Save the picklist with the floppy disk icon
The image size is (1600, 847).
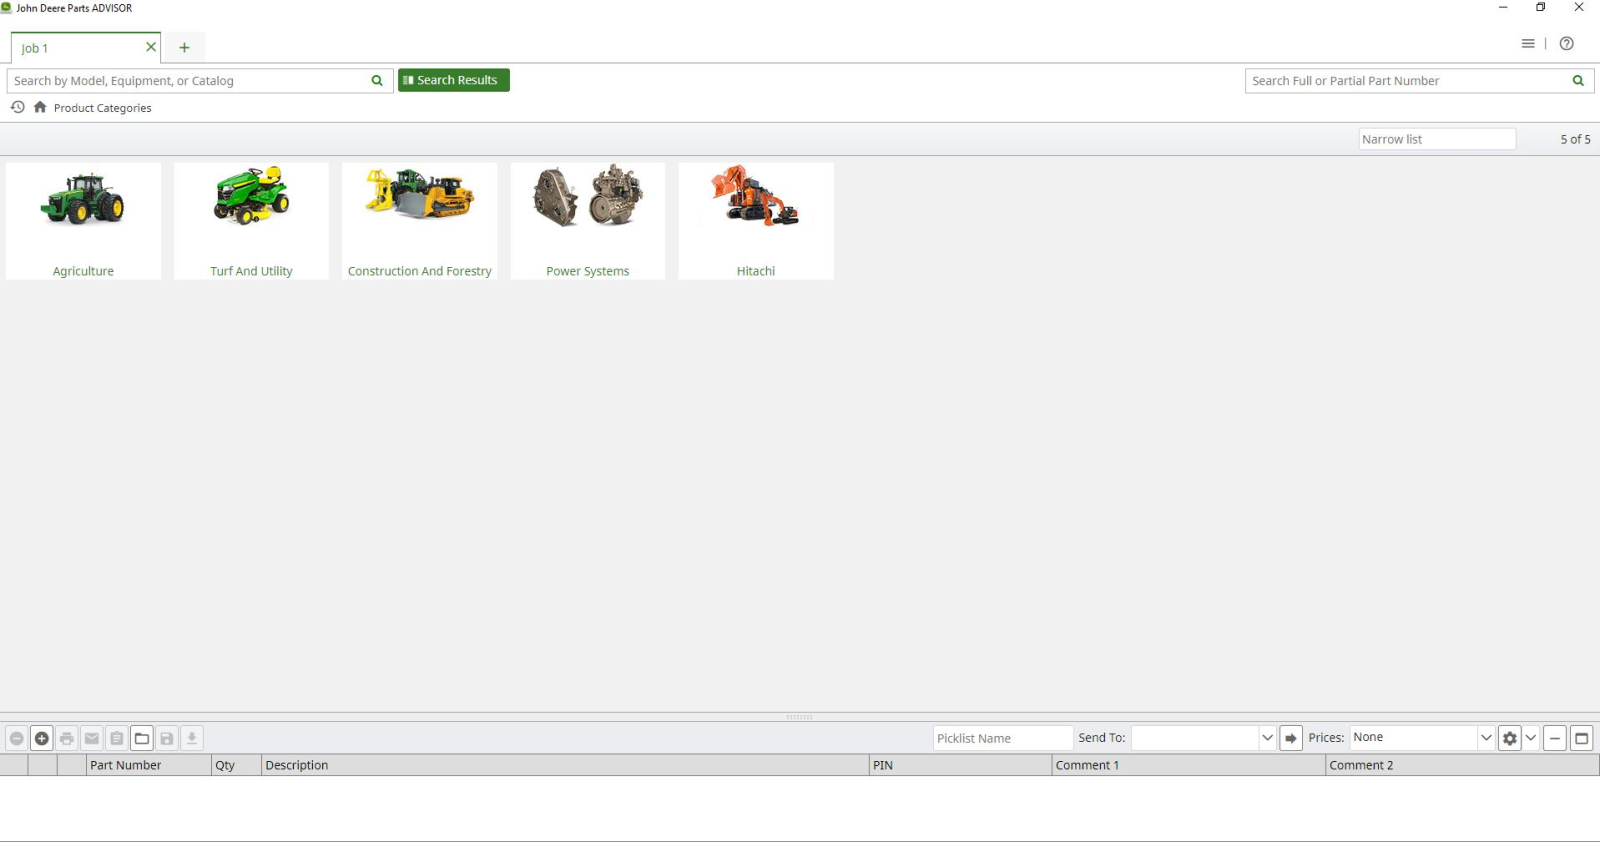[x=167, y=738]
